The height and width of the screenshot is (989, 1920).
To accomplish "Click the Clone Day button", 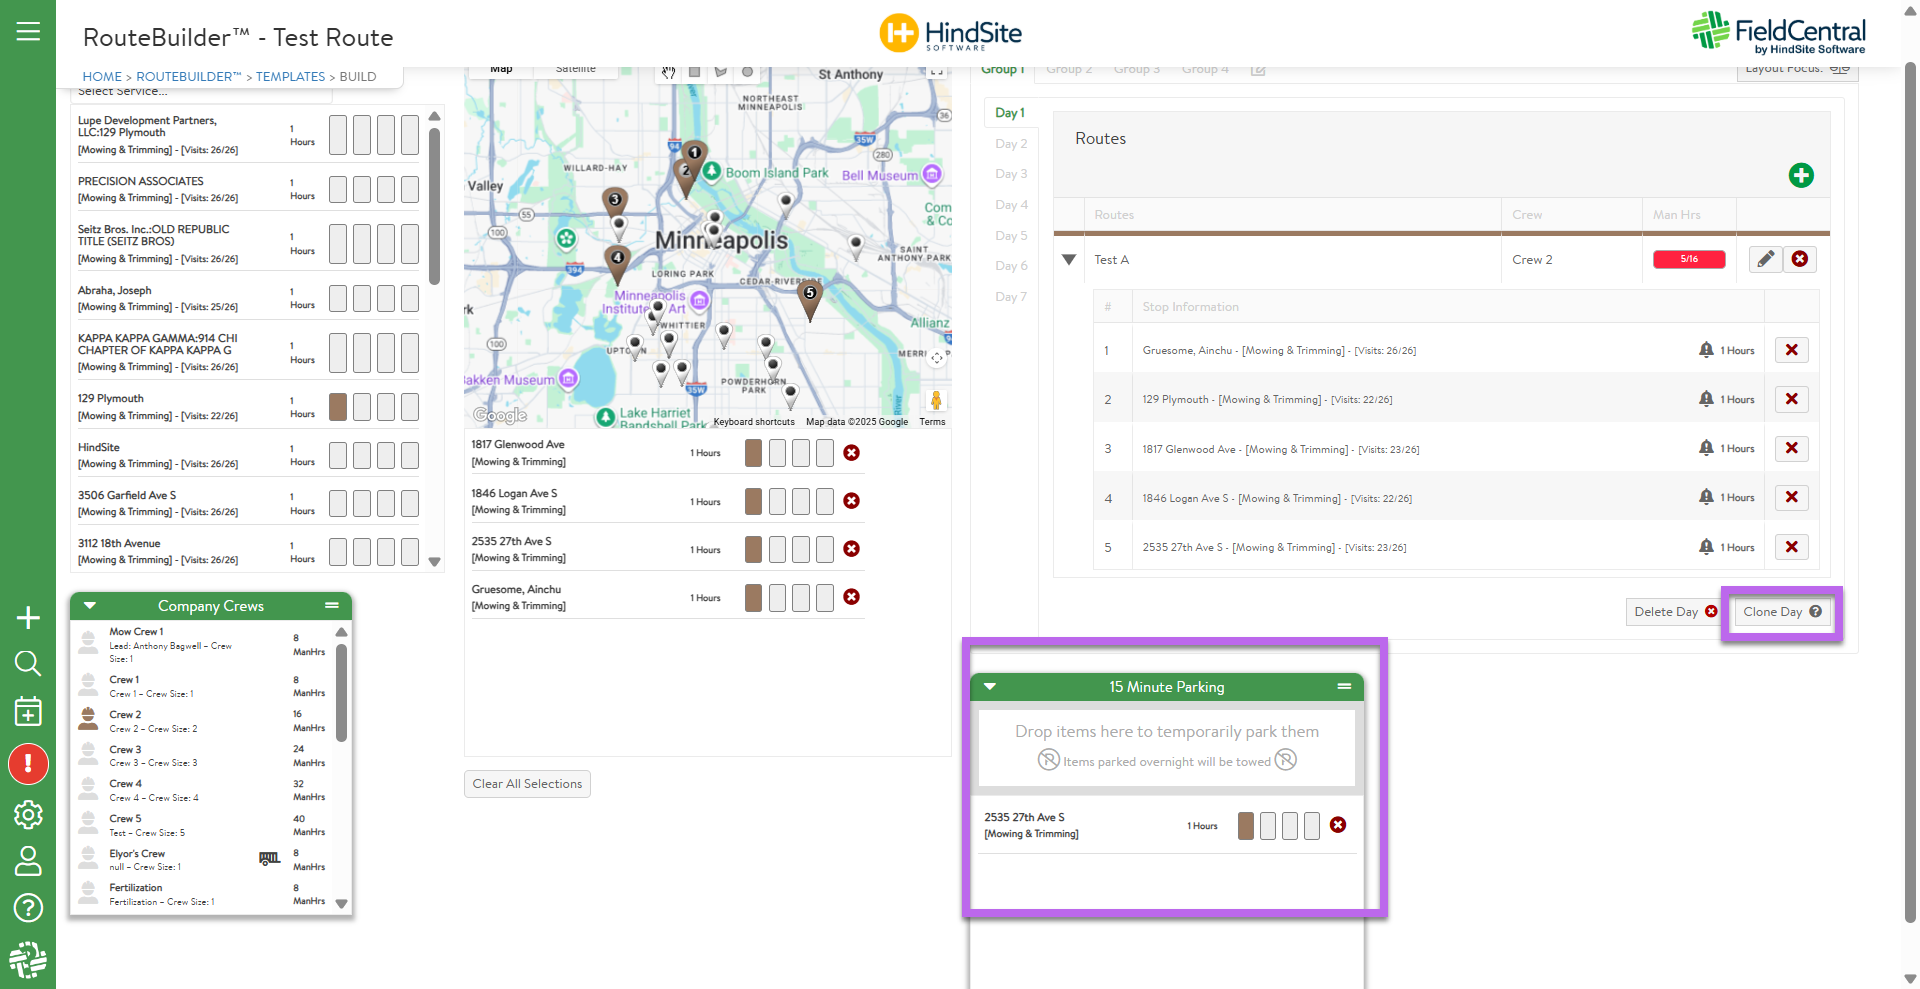I will coord(1781,612).
